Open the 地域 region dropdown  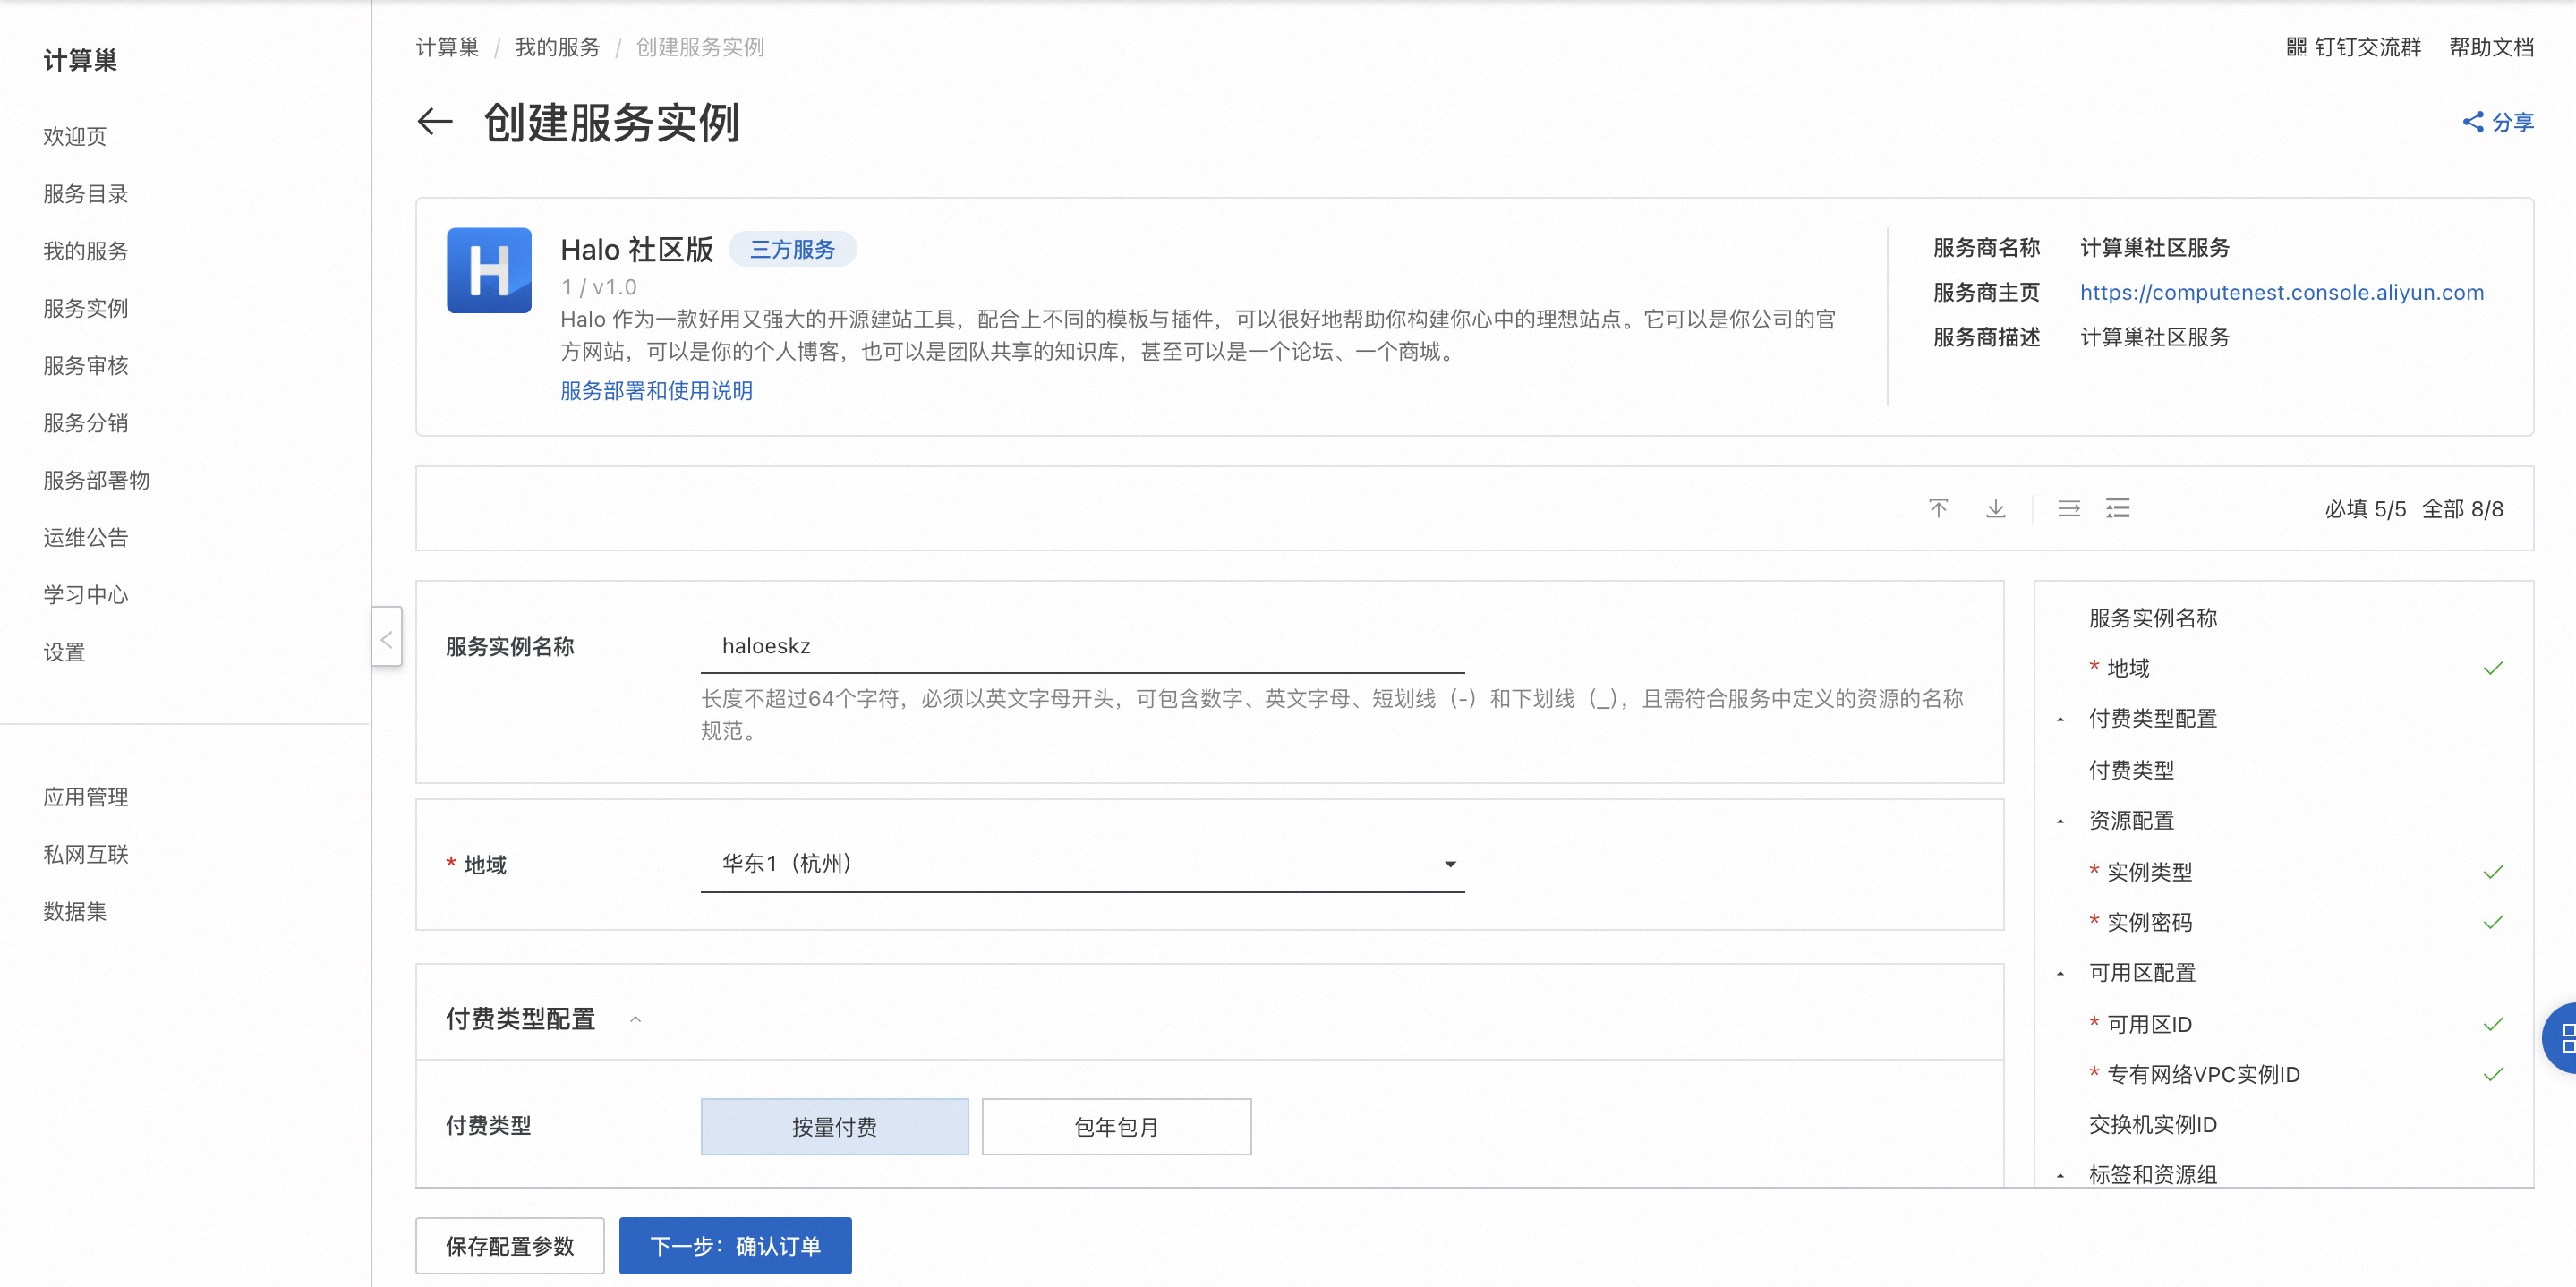[1082, 863]
